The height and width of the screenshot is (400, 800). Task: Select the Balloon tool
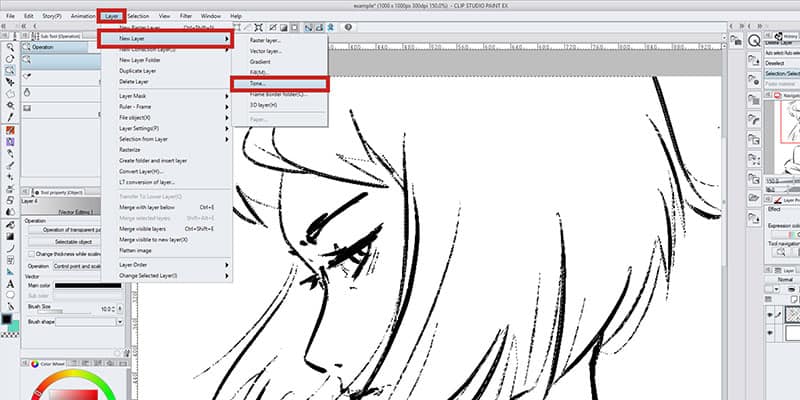coord(10,295)
